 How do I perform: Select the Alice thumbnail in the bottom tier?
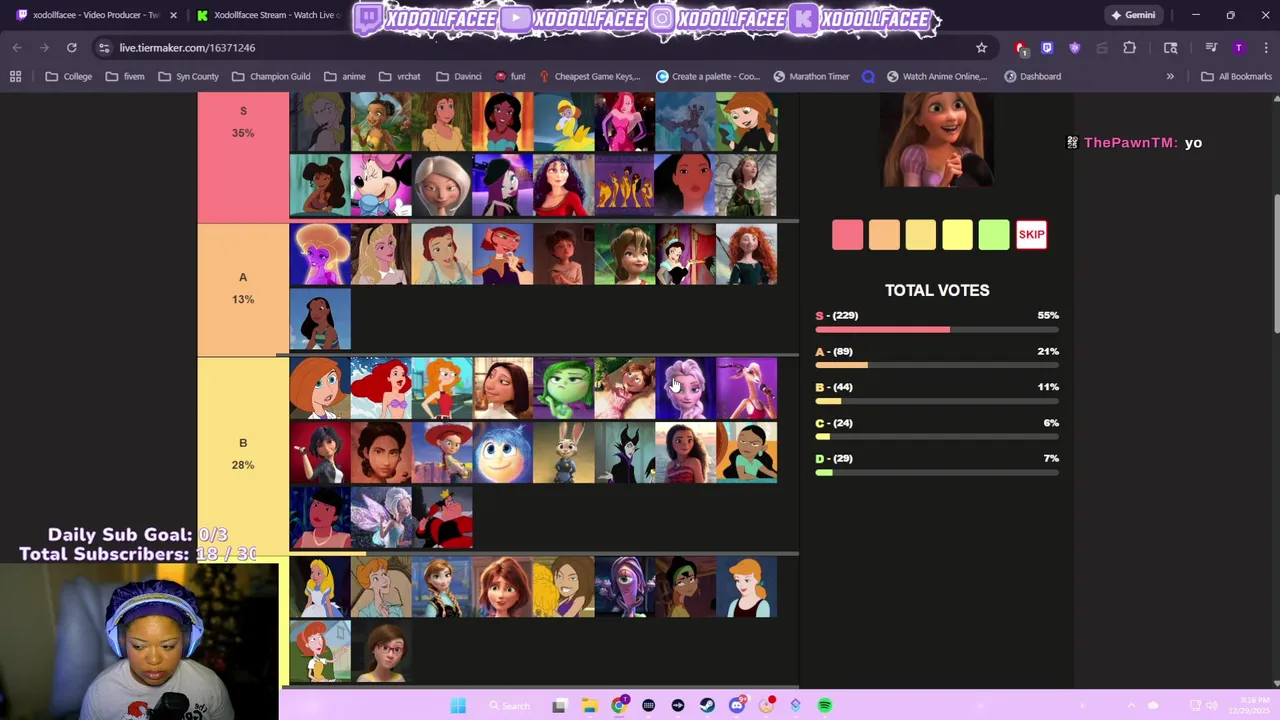pos(320,587)
